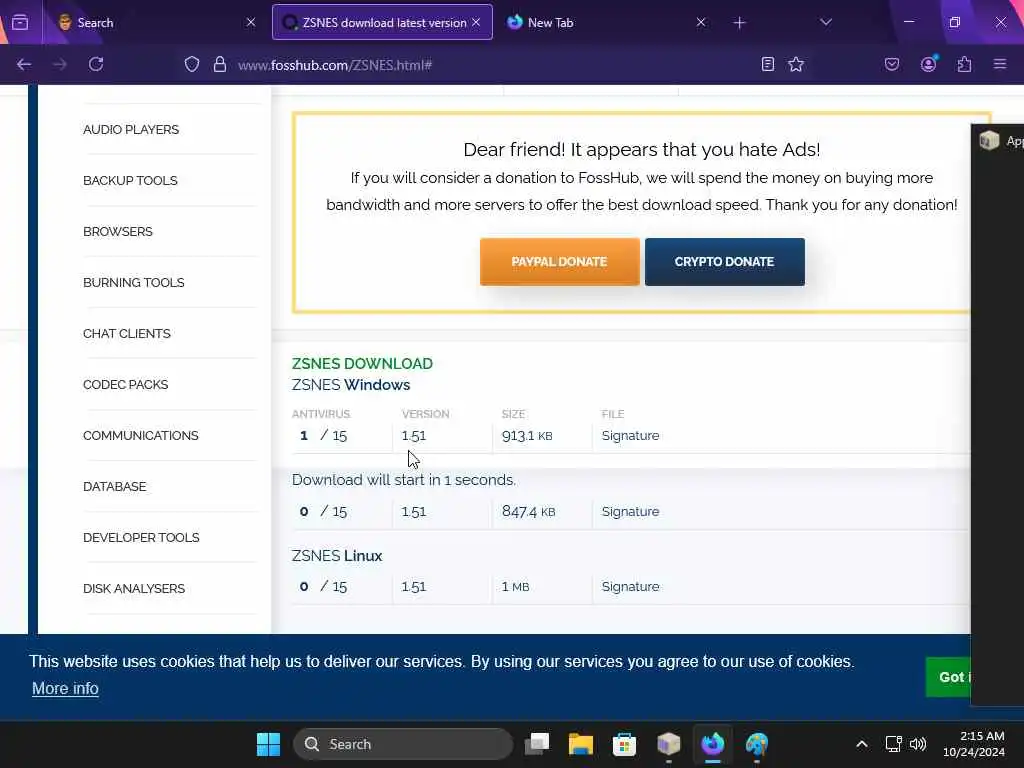The height and width of the screenshot is (768, 1024).
Task: Open the Windows Start menu
Action: click(268, 744)
